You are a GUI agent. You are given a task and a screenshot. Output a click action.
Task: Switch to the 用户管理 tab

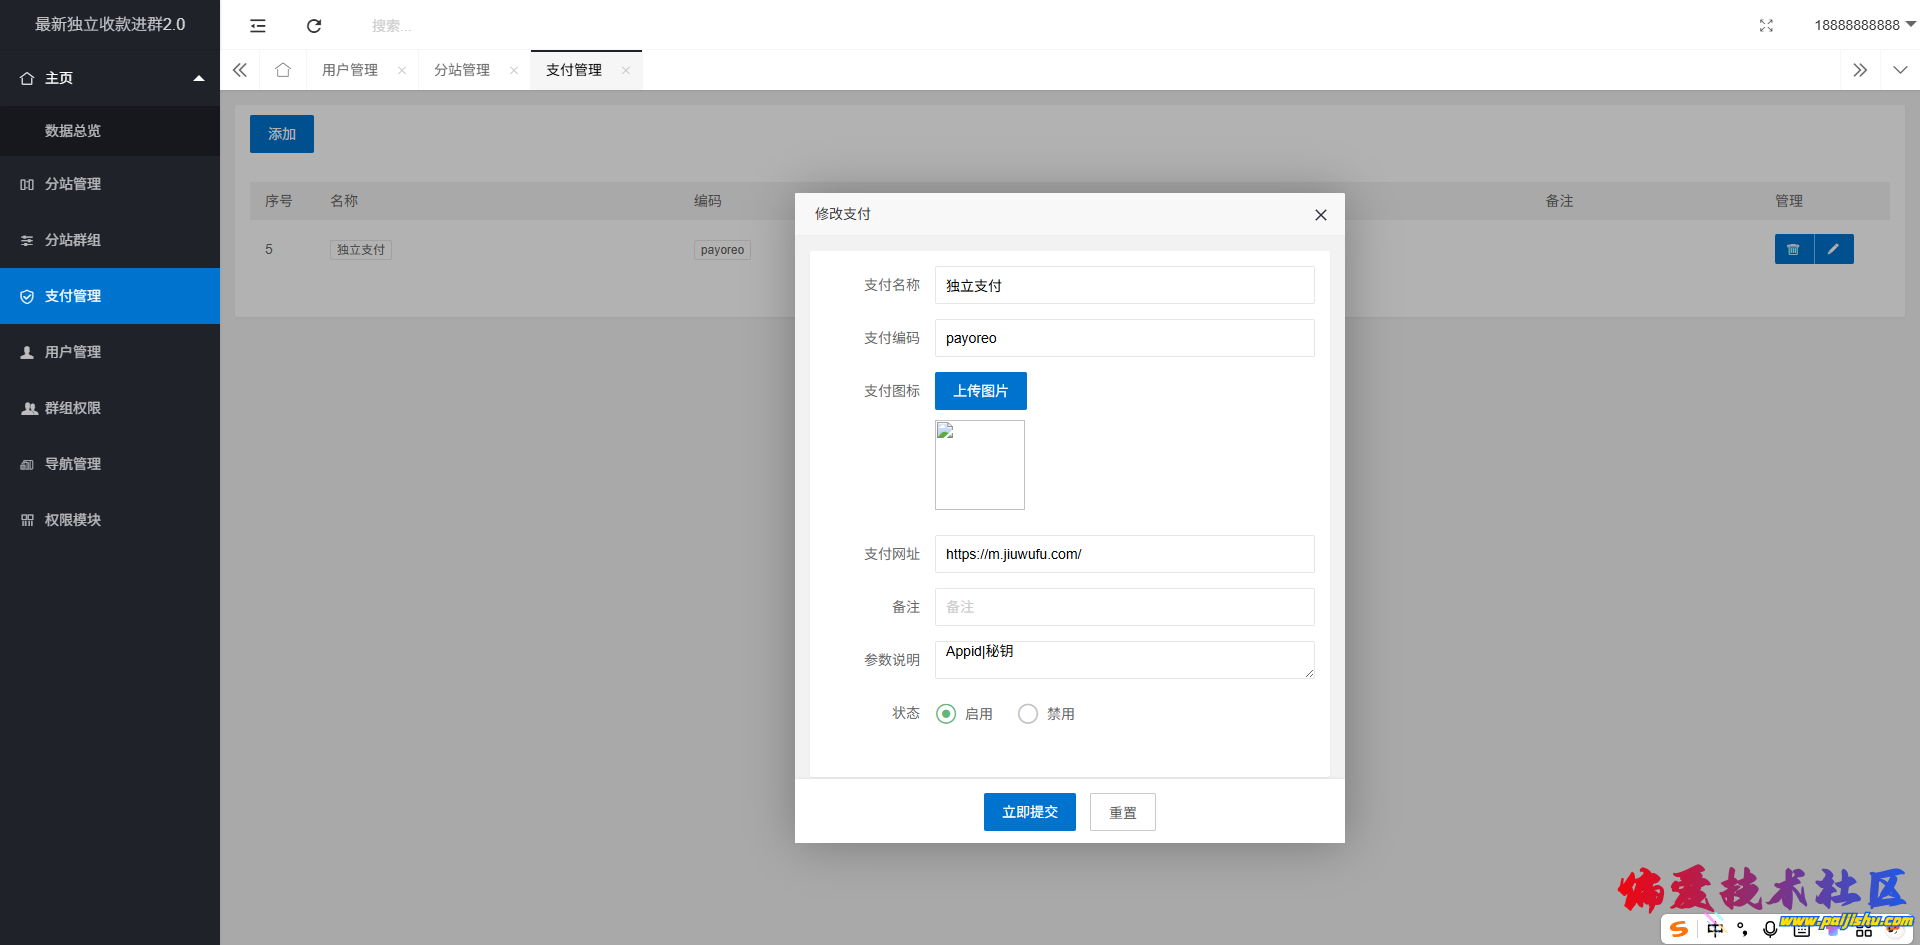350,70
